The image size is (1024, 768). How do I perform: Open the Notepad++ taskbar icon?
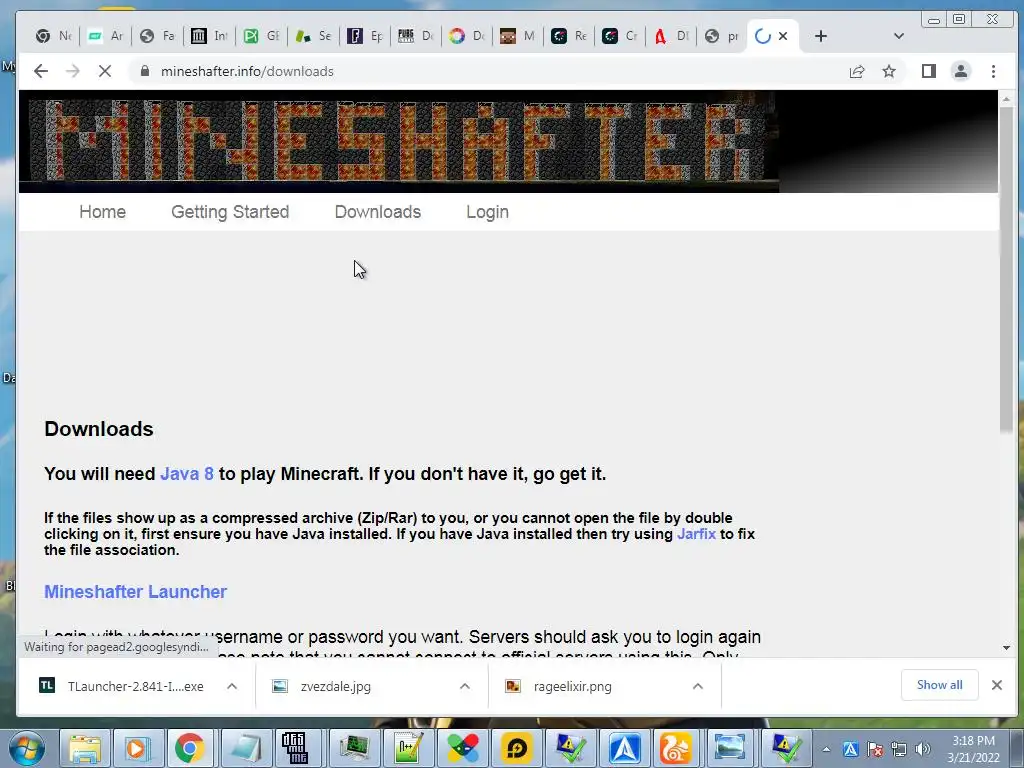[408, 748]
